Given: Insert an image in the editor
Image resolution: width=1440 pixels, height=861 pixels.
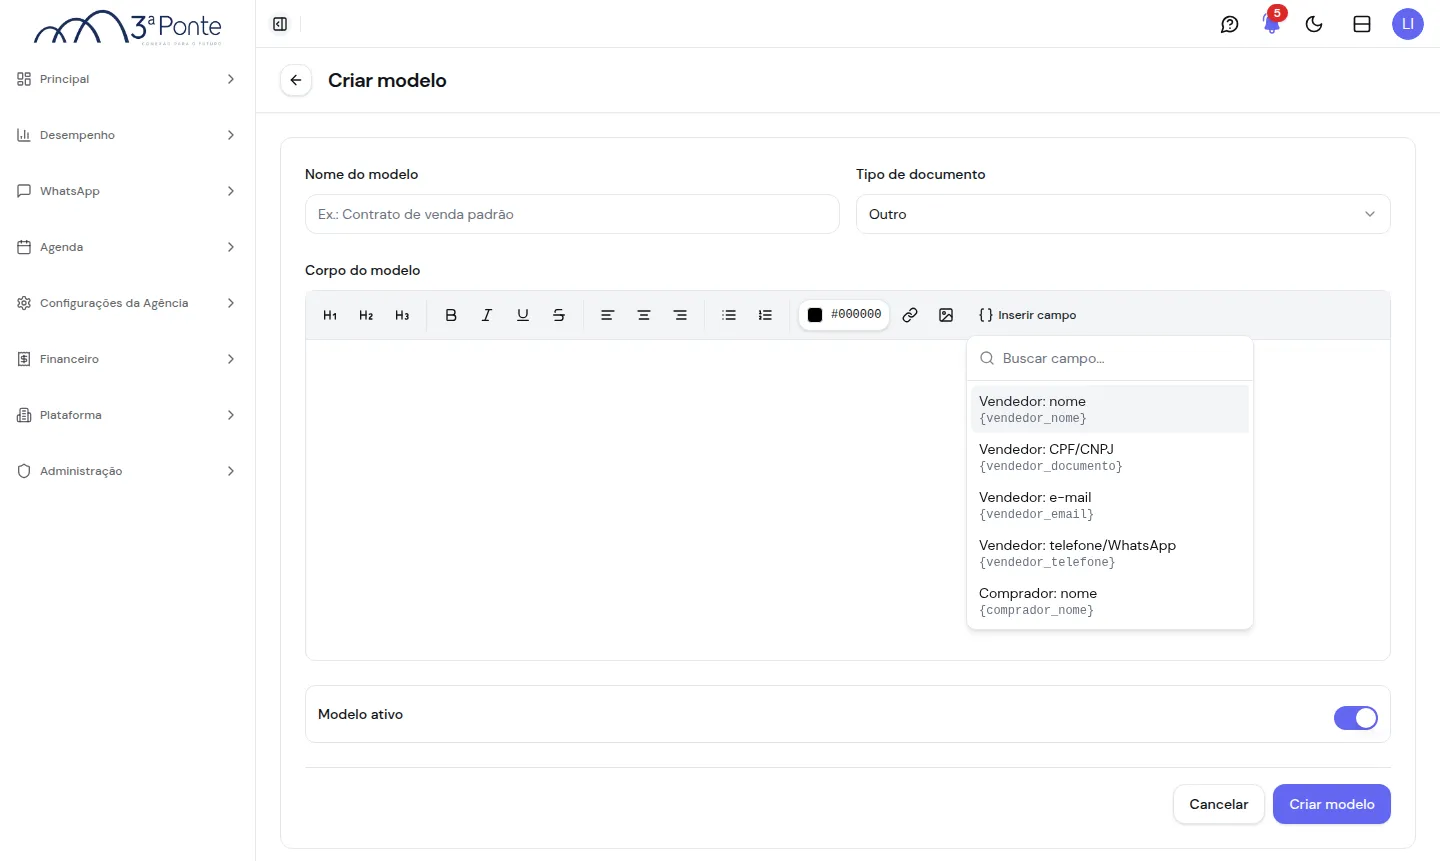Looking at the screenshot, I should pyautogui.click(x=946, y=315).
